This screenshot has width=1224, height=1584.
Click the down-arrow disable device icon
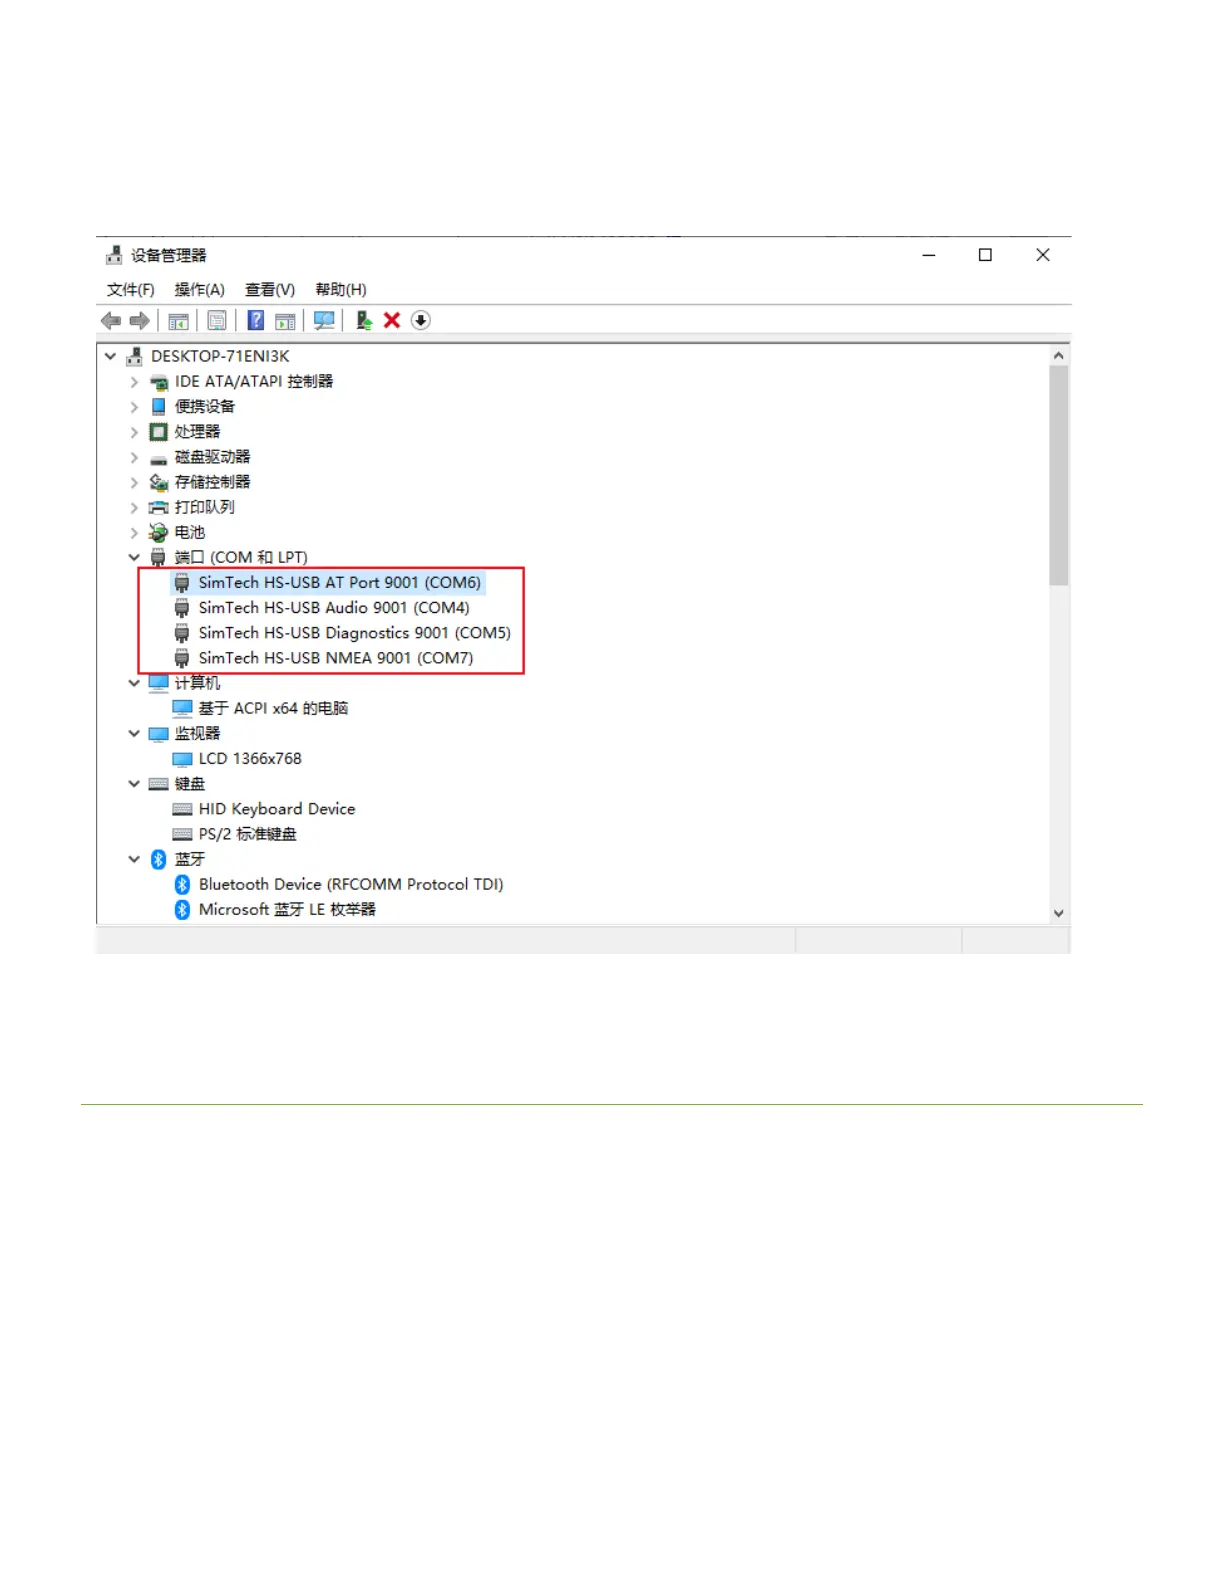tap(421, 321)
